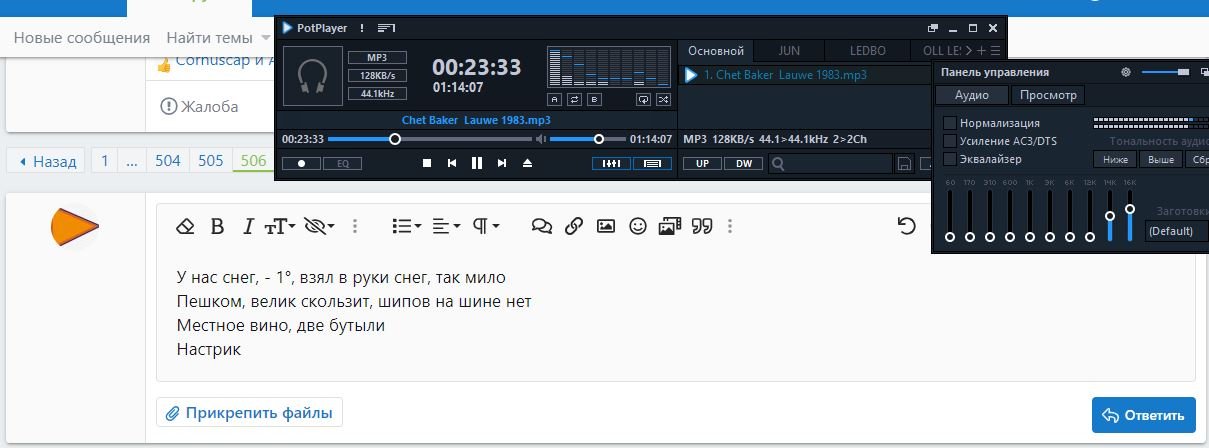Toggle repeat playback icon under spectrum
The width and height of the screenshot is (1209, 448).
coord(643,99)
